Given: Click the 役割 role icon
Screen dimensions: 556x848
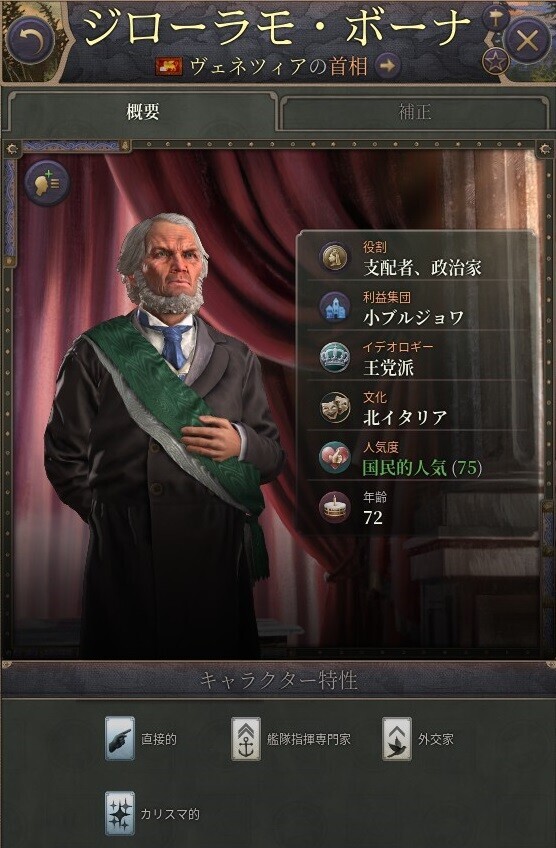Looking at the screenshot, I should [x=335, y=257].
